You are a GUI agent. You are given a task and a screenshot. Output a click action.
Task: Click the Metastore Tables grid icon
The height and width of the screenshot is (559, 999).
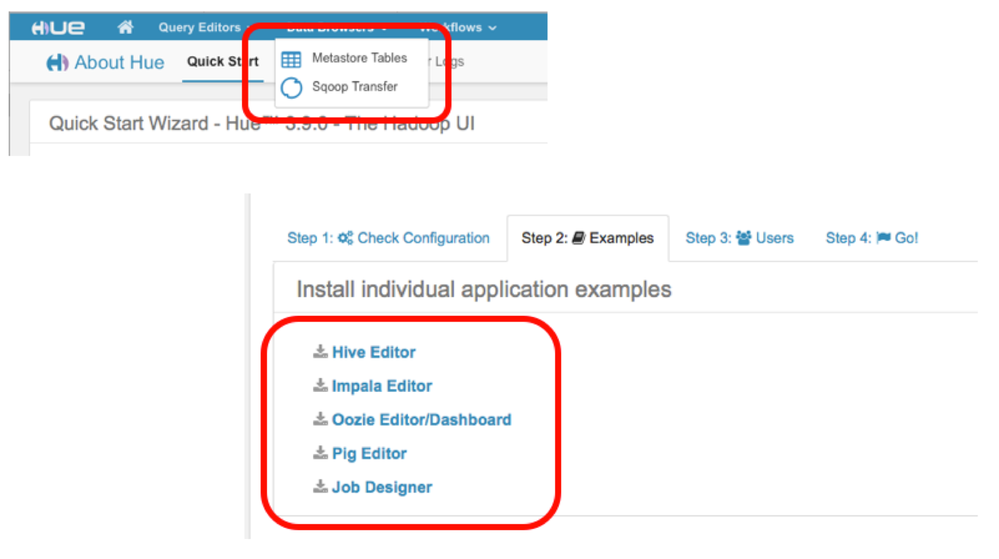pyautogui.click(x=291, y=59)
